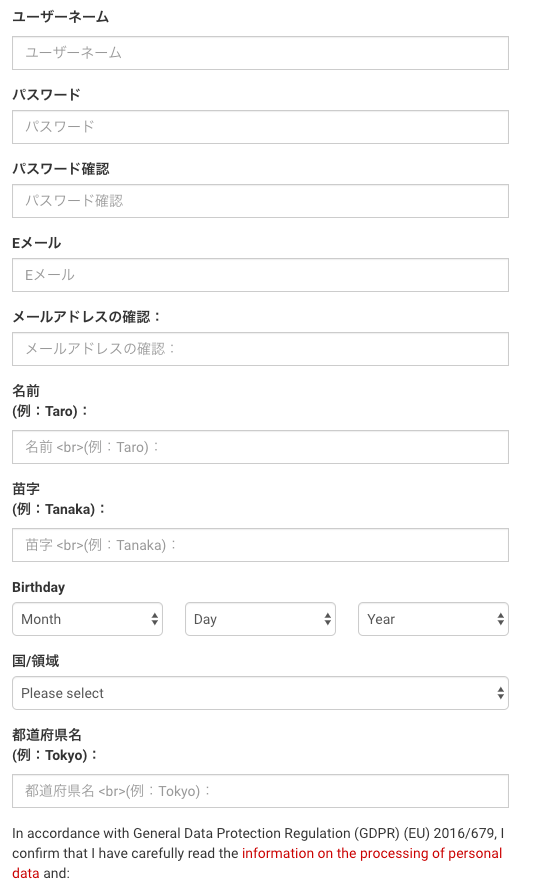Click the 国/領域 label
The height and width of the screenshot is (882, 545).
35,661
